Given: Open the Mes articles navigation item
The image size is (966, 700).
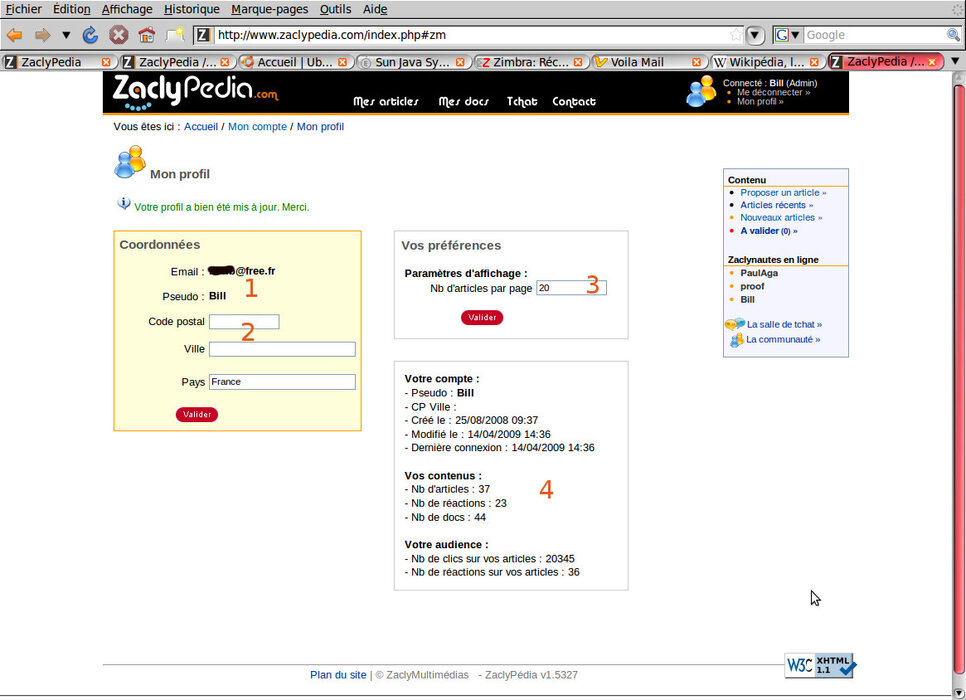Looking at the screenshot, I should [x=386, y=102].
